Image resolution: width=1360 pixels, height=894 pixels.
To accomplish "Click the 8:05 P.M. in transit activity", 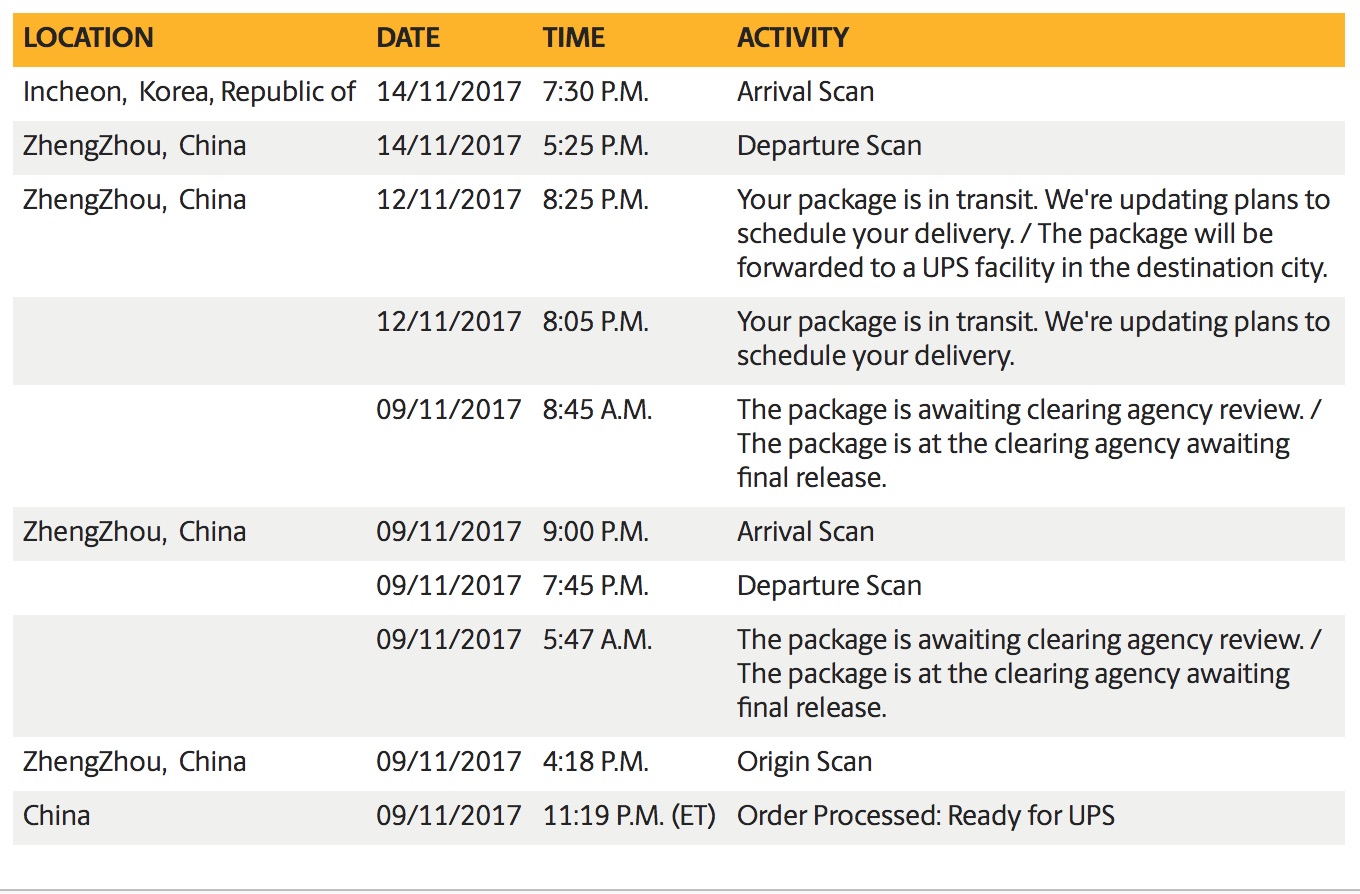I will [x=1033, y=339].
